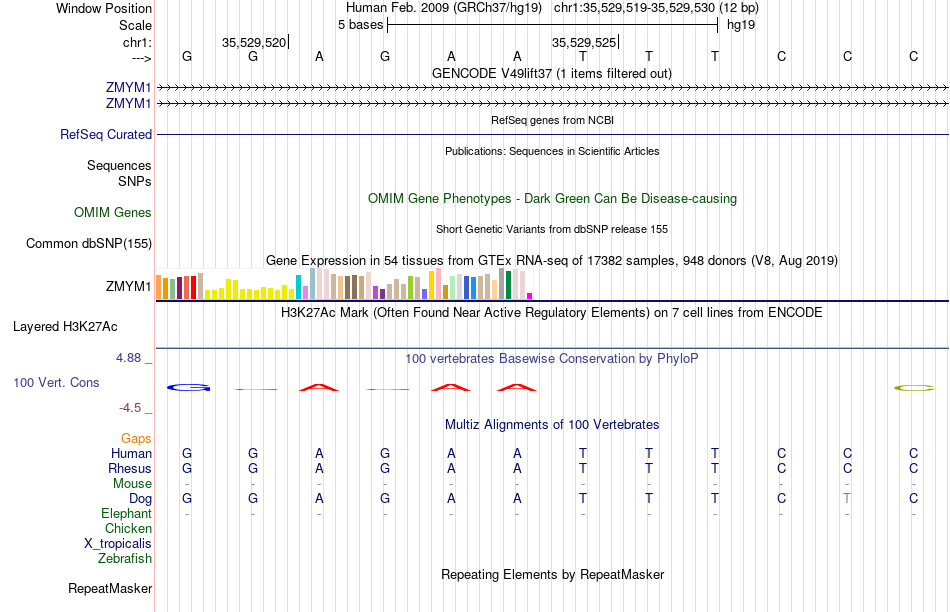Open the GENCODE V49lift37 track title

tap(552, 73)
